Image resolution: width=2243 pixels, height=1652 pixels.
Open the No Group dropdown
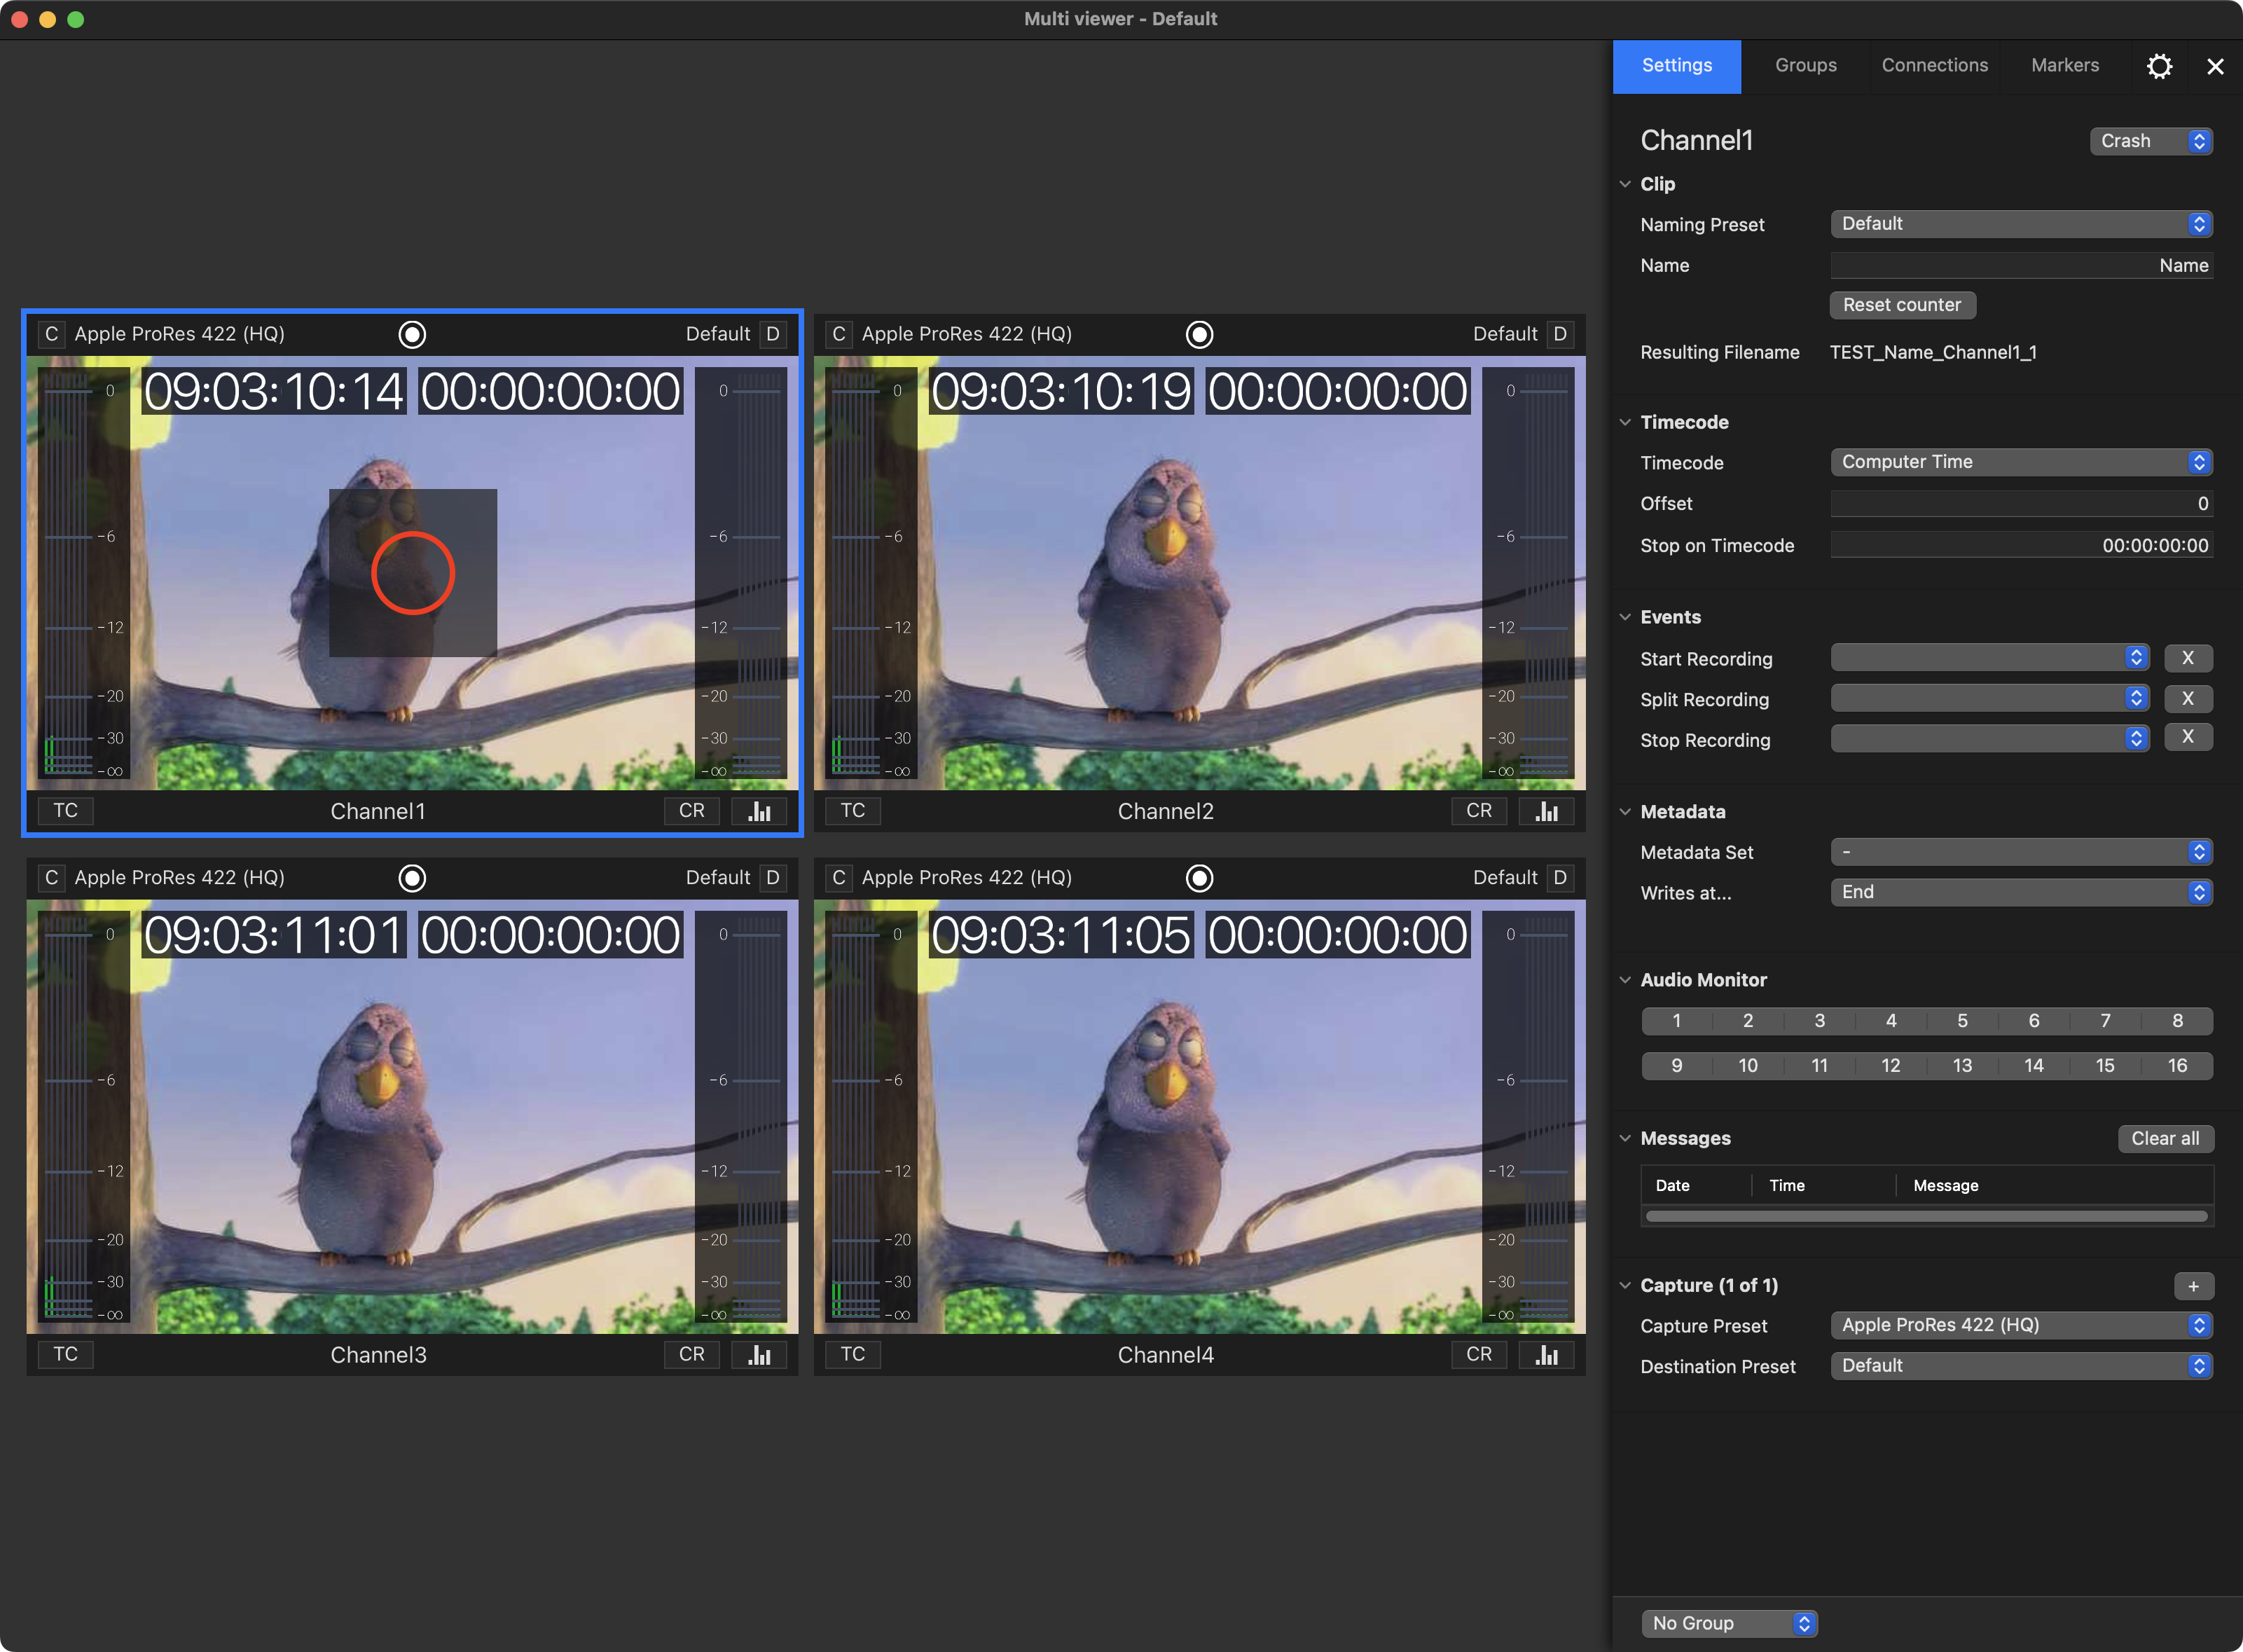click(x=1729, y=1623)
